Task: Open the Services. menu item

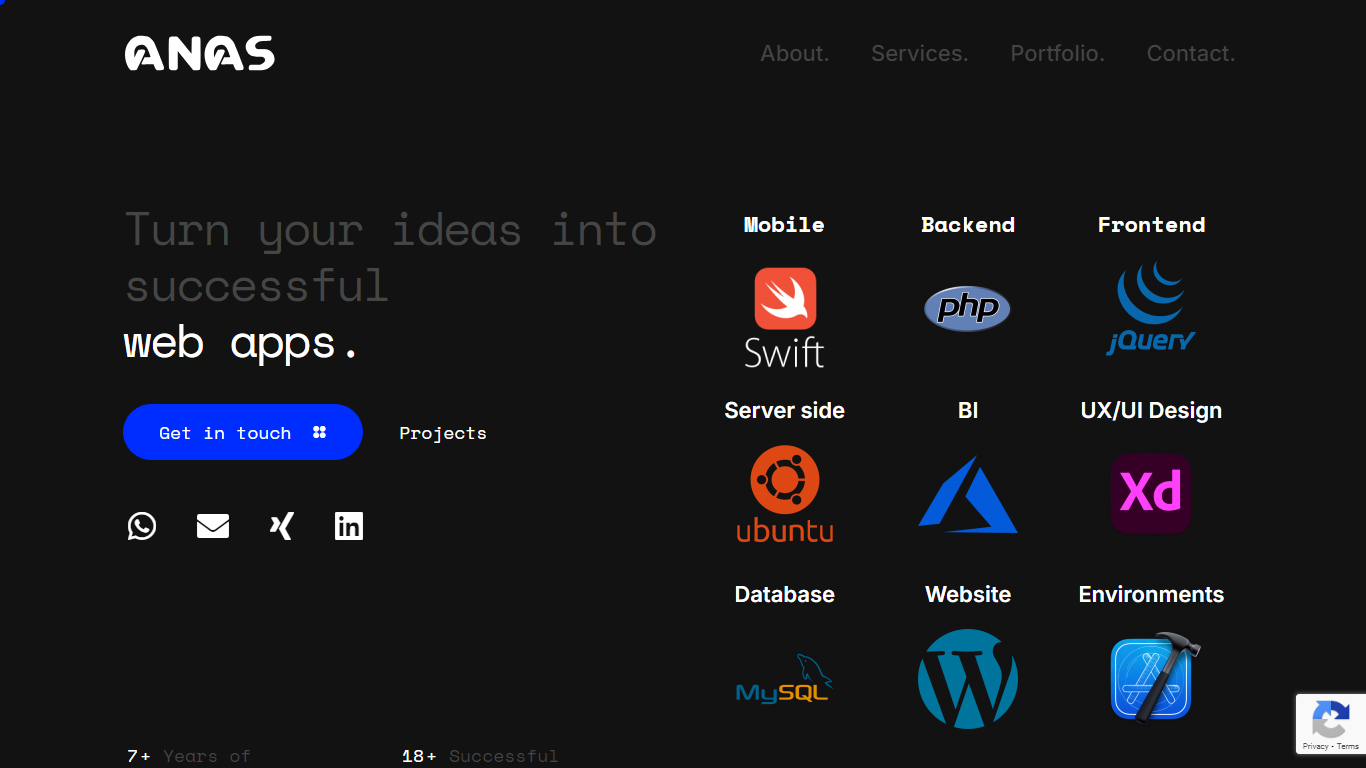Action: click(x=920, y=54)
